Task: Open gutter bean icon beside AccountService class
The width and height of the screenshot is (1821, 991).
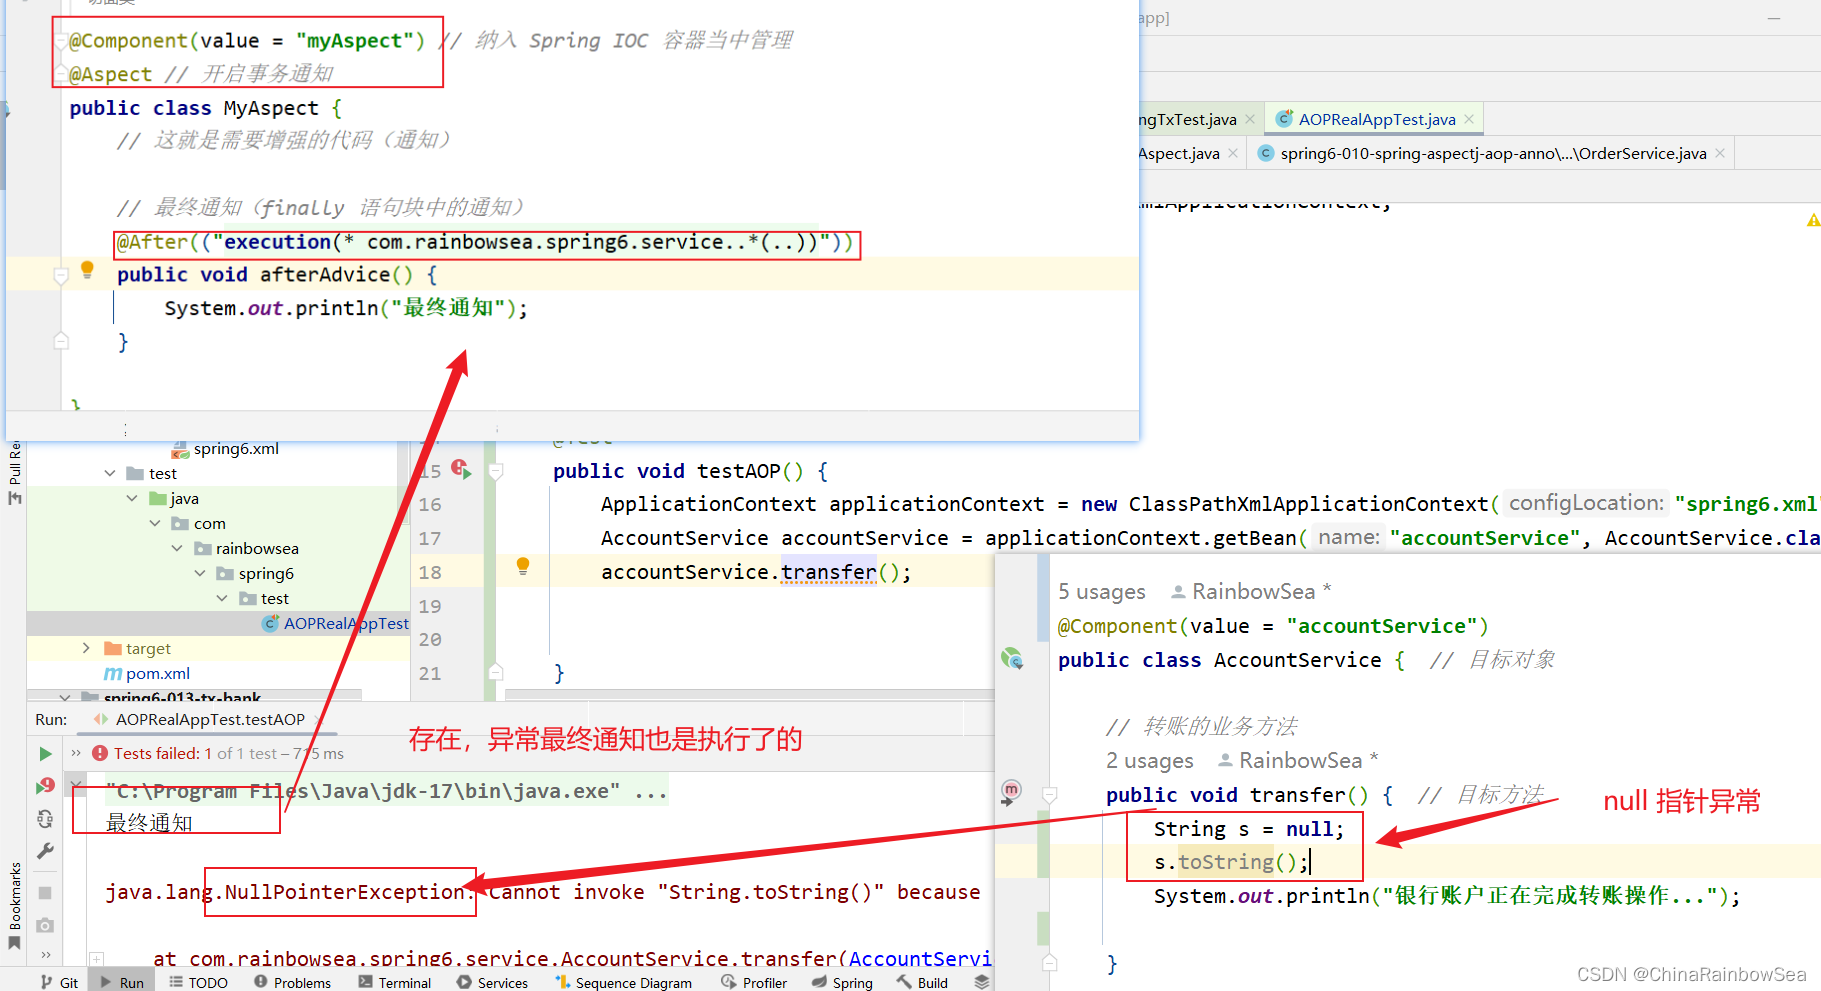Action: click(x=1012, y=658)
